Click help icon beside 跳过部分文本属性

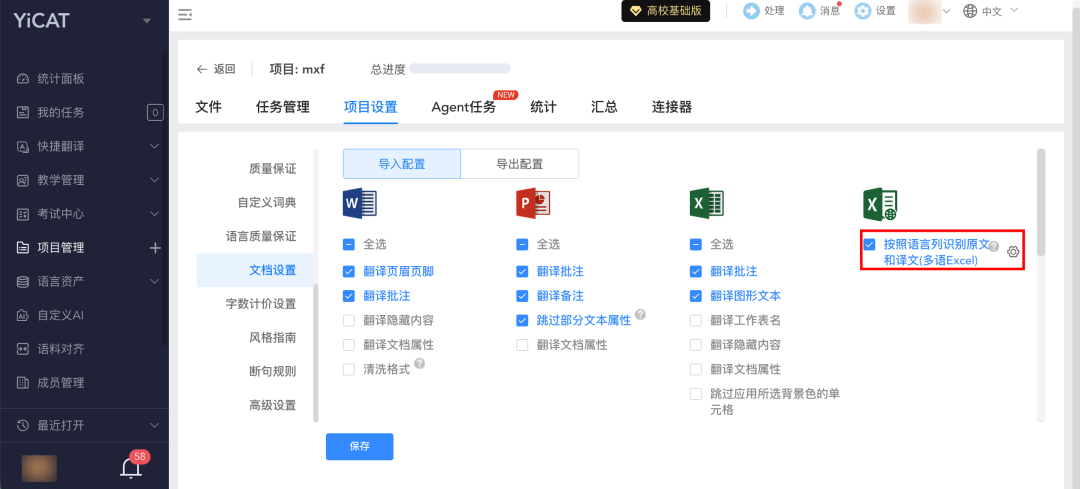[x=641, y=314]
